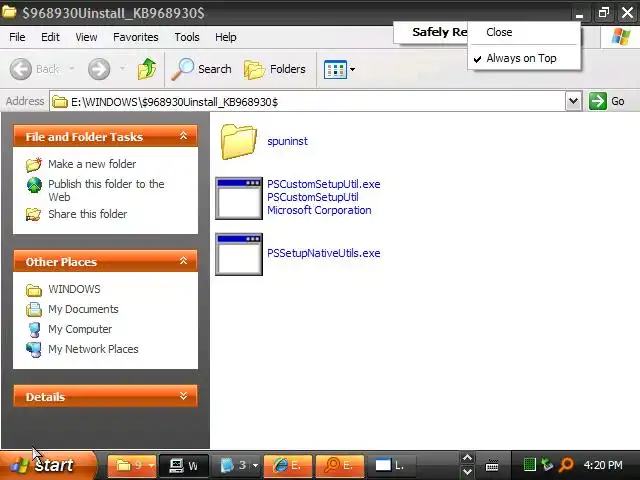The height and width of the screenshot is (480, 640).
Task: Click the Share this folder icon
Action: coord(33,214)
